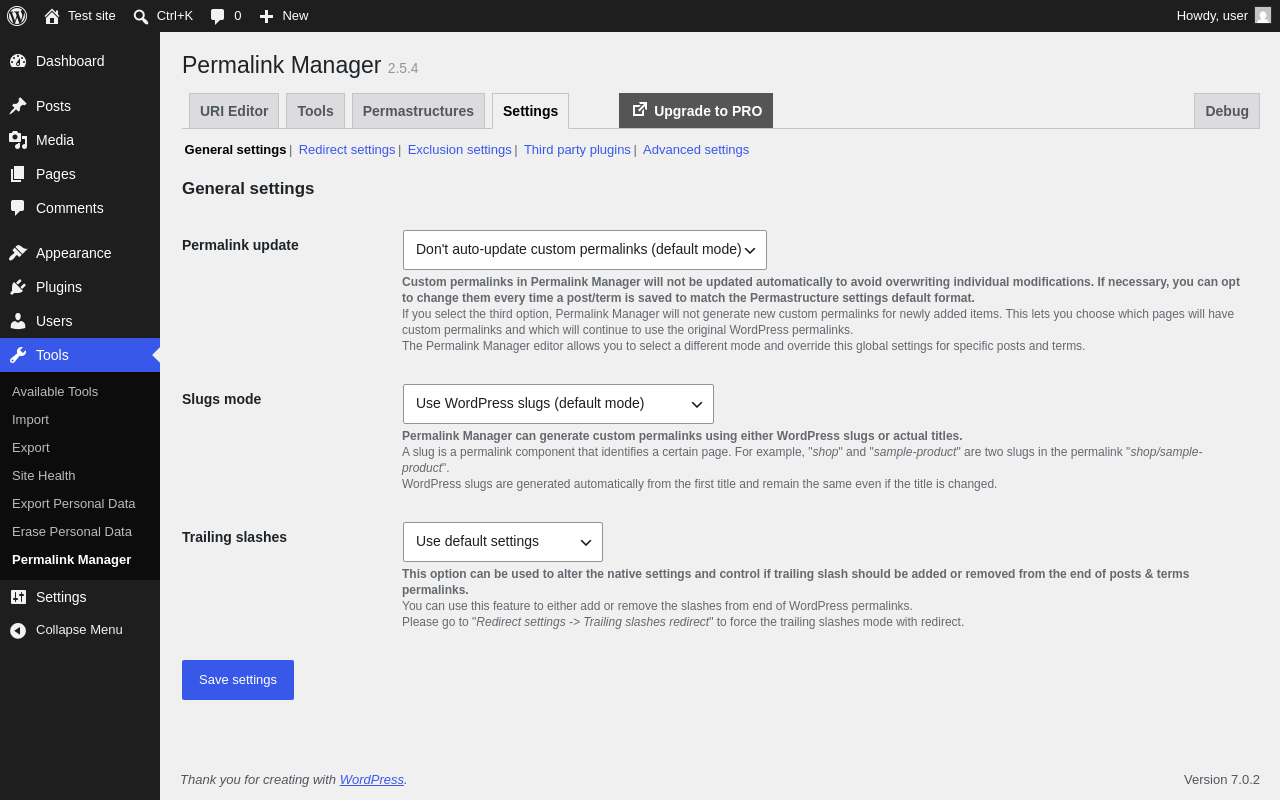The image size is (1280, 800).
Task: Open the Permalink update dropdown
Action: (x=585, y=250)
